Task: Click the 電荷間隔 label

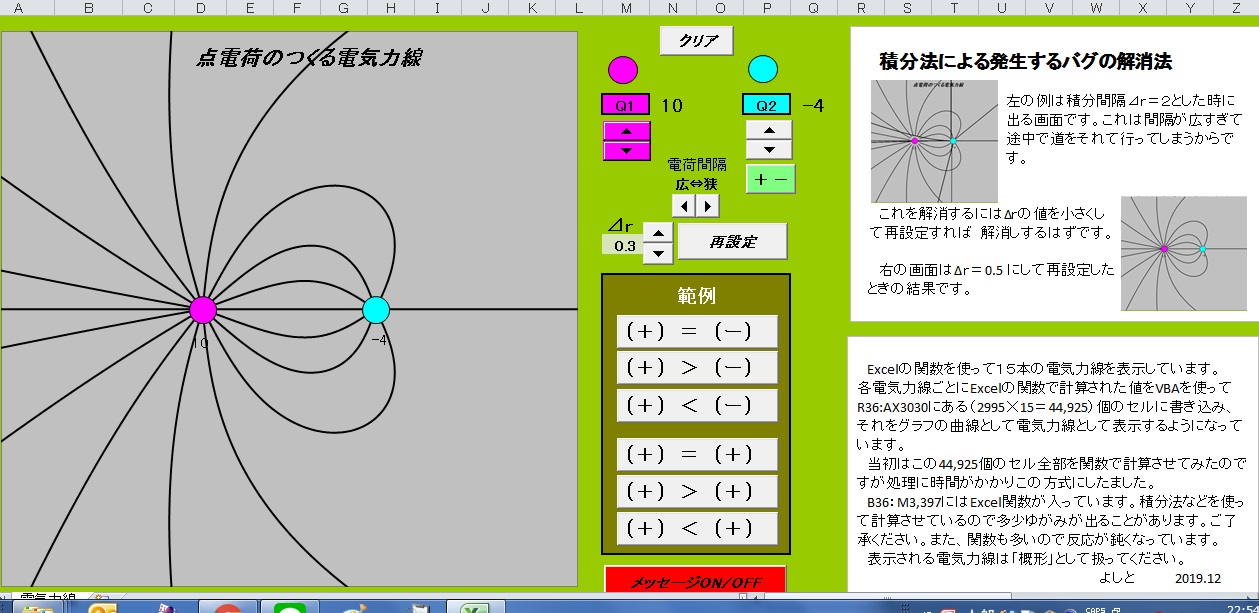Action: pyautogui.click(x=696, y=165)
